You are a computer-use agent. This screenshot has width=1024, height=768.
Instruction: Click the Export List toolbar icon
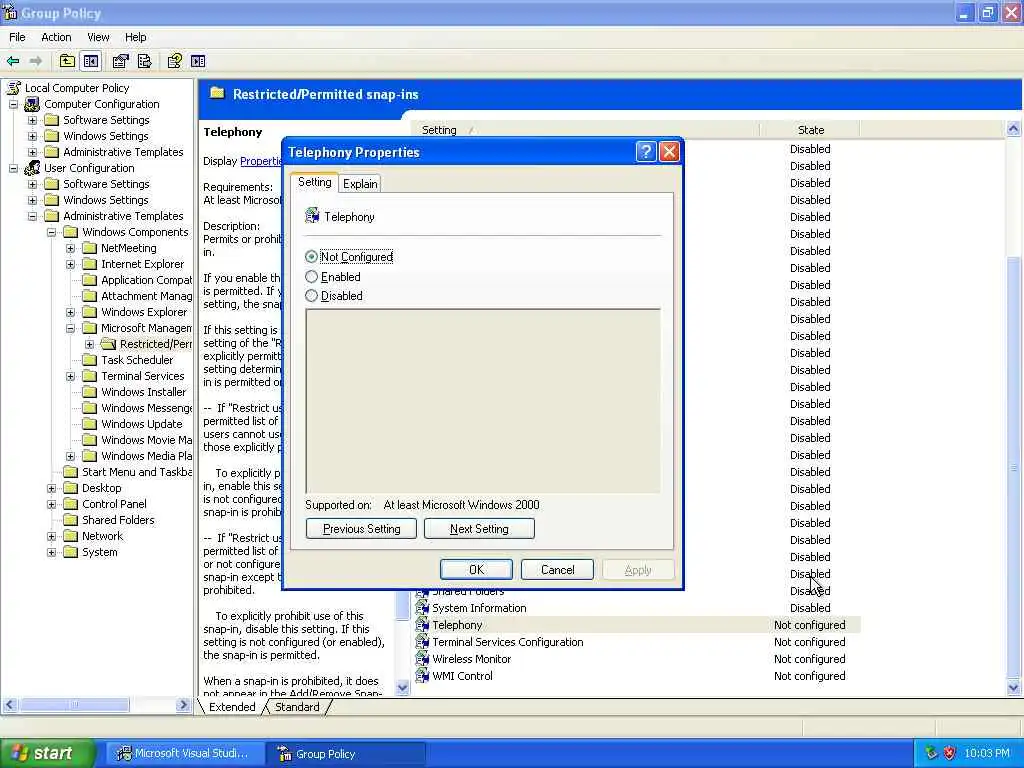tap(144, 61)
